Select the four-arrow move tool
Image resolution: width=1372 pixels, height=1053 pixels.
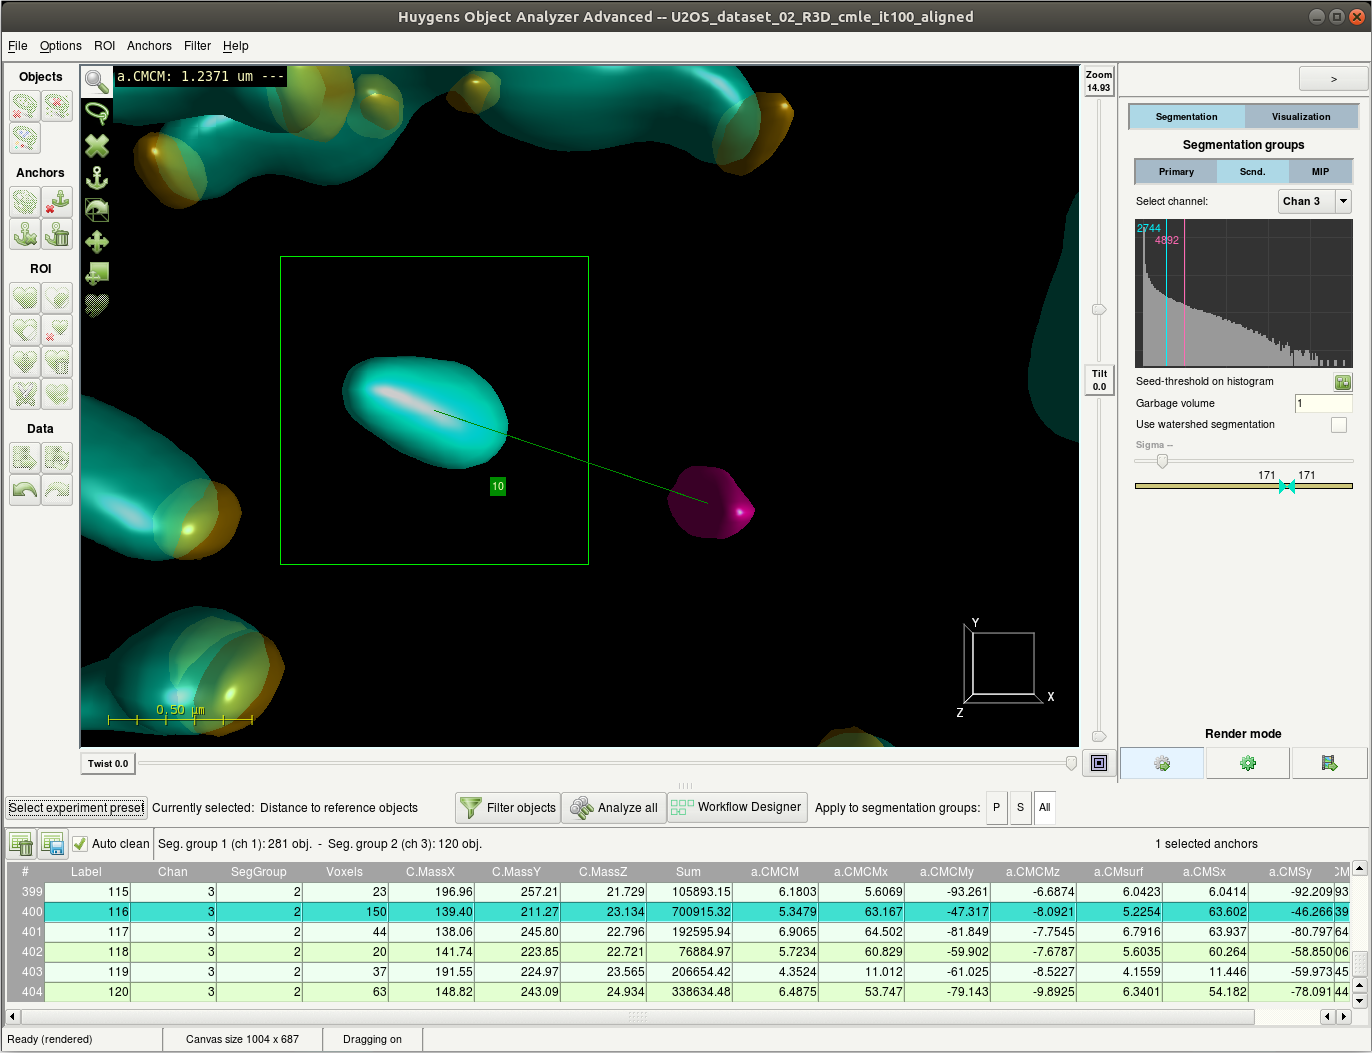click(x=97, y=242)
